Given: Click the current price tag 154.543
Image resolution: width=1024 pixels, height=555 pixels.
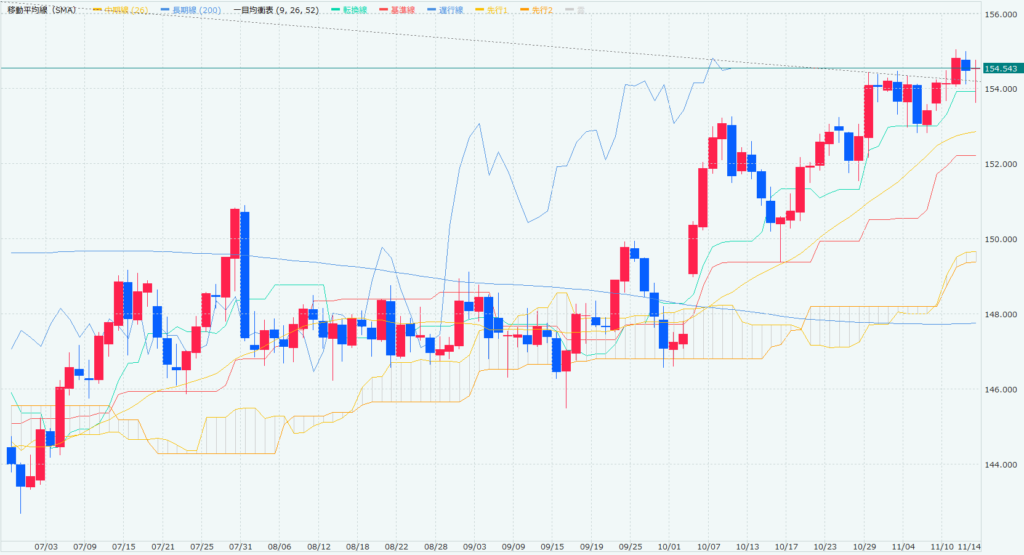Looking at the screenshot, I should (x=1001, y=68).
